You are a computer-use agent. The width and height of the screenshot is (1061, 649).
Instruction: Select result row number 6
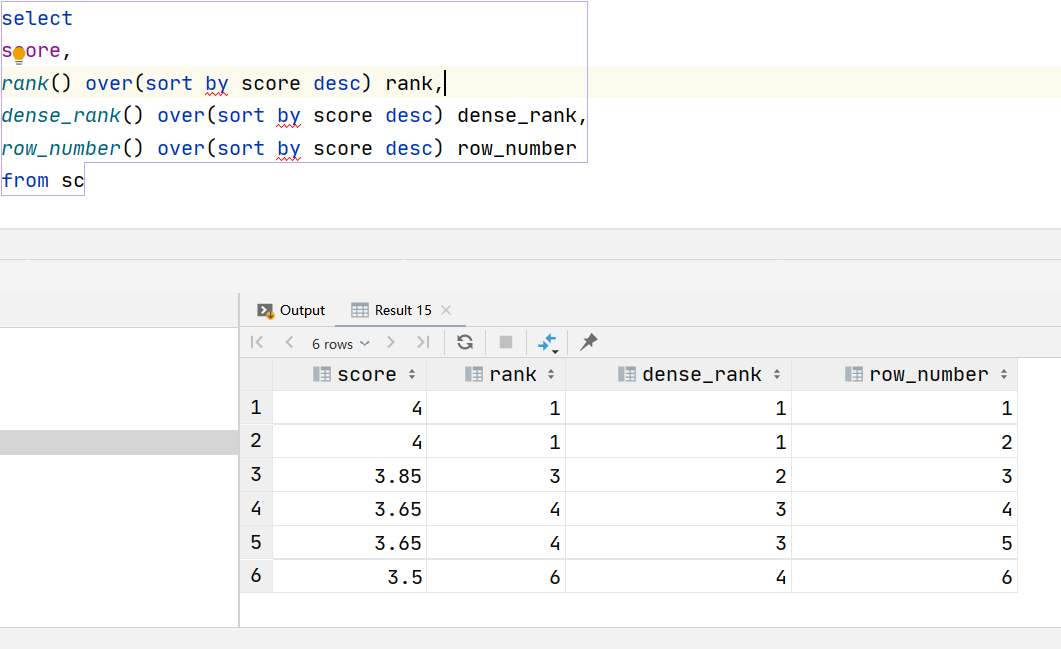256,576
